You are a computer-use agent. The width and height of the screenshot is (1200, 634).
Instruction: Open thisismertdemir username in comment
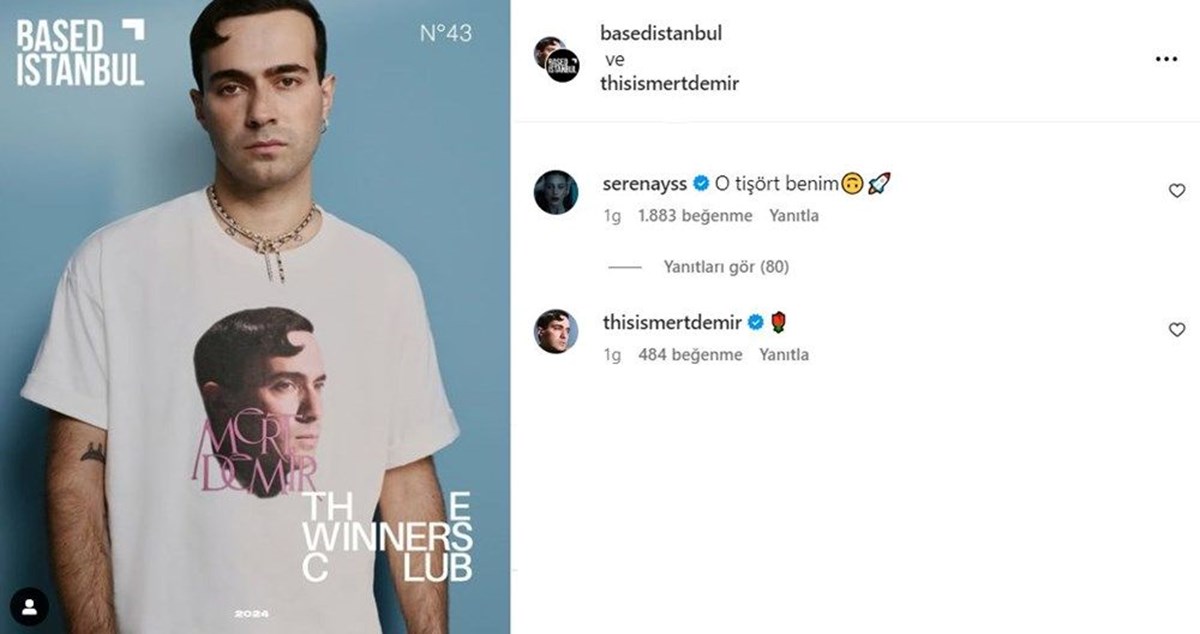coord(672,322)
